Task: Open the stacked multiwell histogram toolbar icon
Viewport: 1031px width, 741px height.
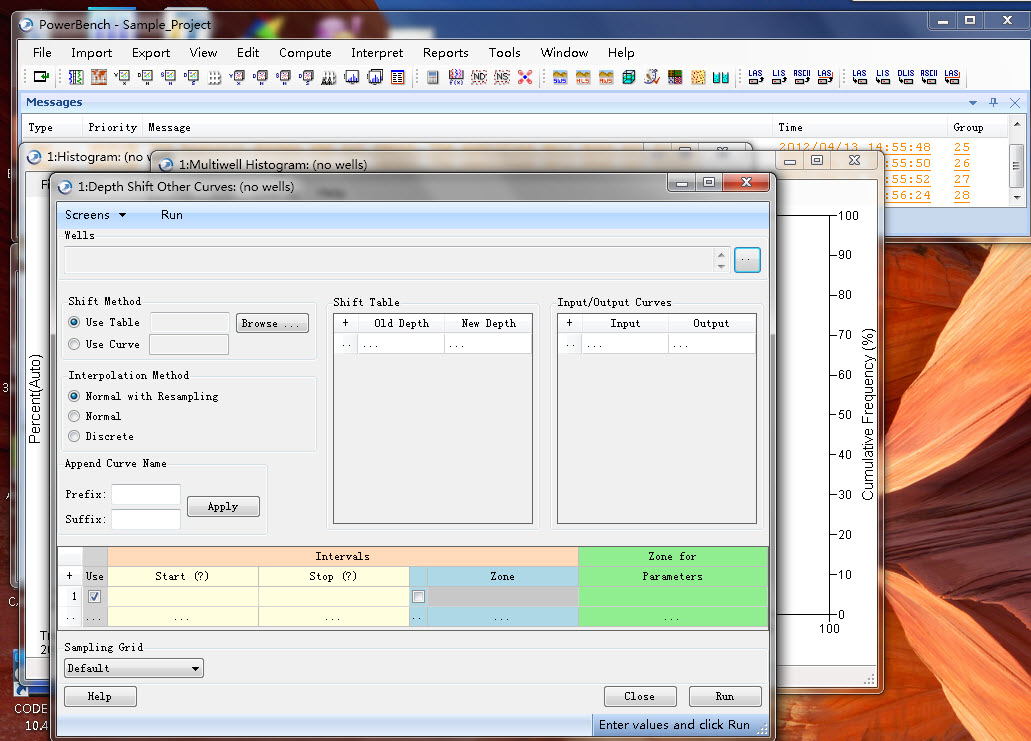Action: [x=375, y=77]
